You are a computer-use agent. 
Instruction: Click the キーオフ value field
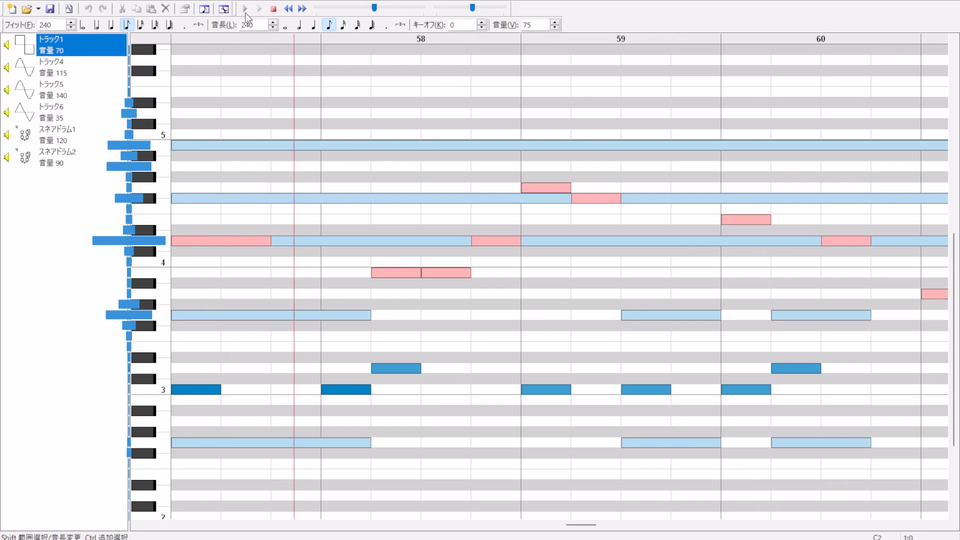point(462,24)
